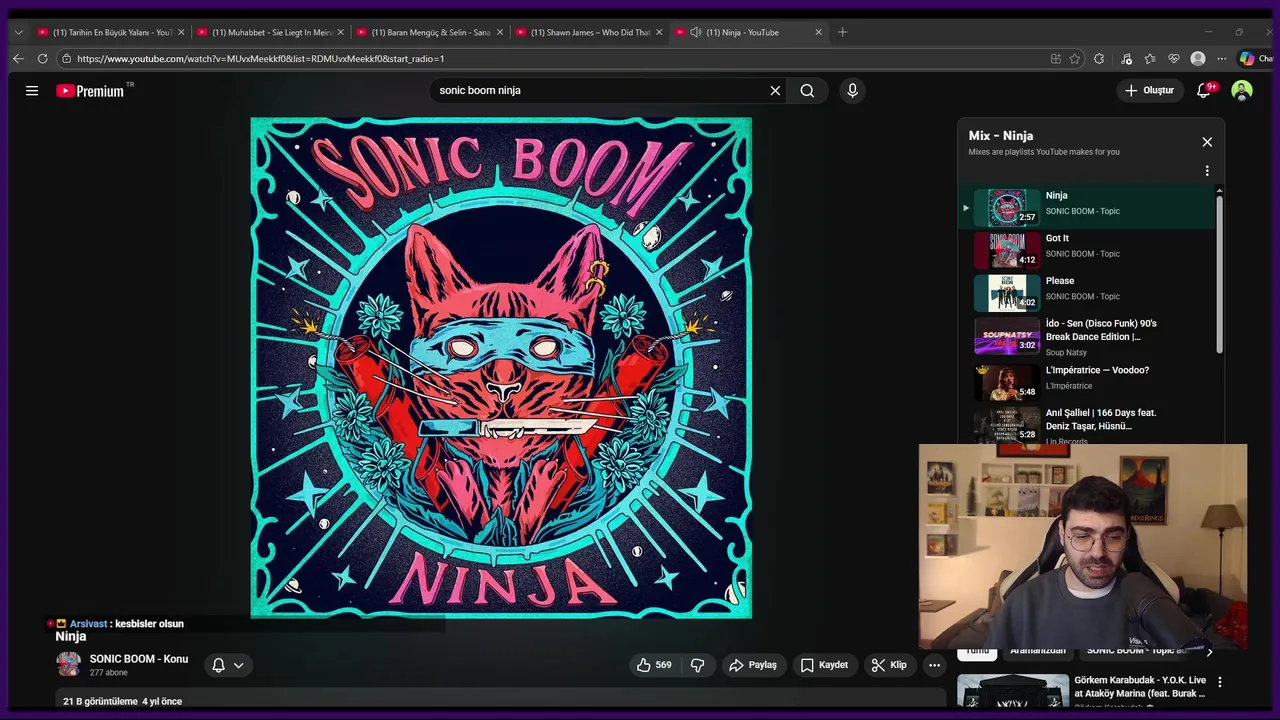The width and height of the screenshot is (1280, 720).
Task: Run search with the magnifier button
Action: 807,91
